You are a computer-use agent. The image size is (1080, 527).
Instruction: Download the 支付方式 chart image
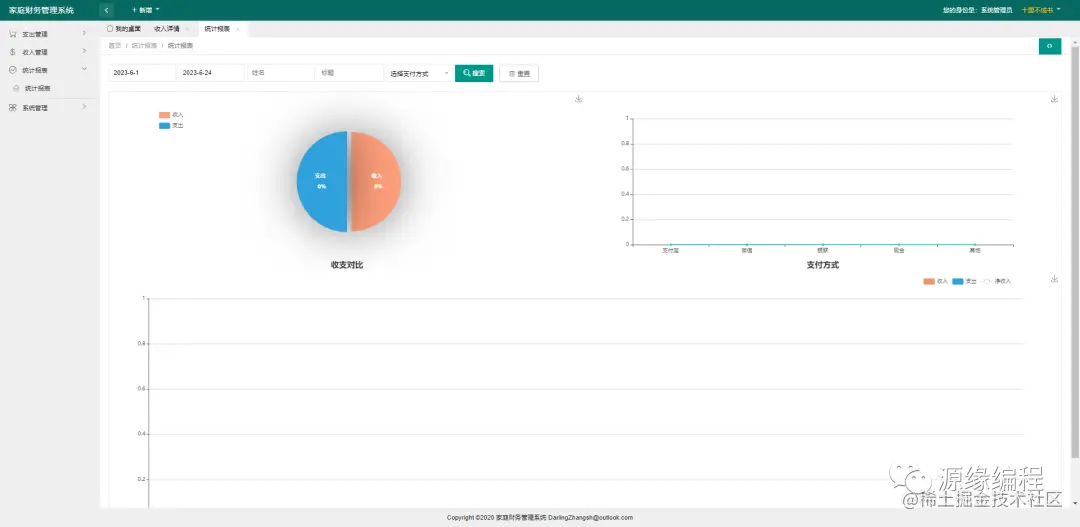(1054, 99)
